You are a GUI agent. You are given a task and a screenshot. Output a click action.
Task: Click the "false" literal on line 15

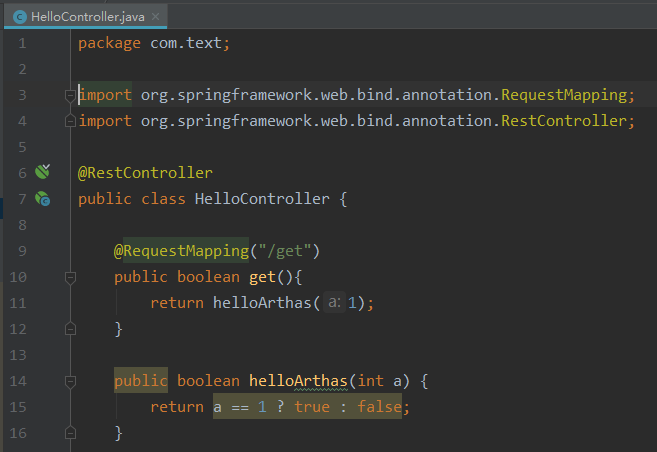380,407
